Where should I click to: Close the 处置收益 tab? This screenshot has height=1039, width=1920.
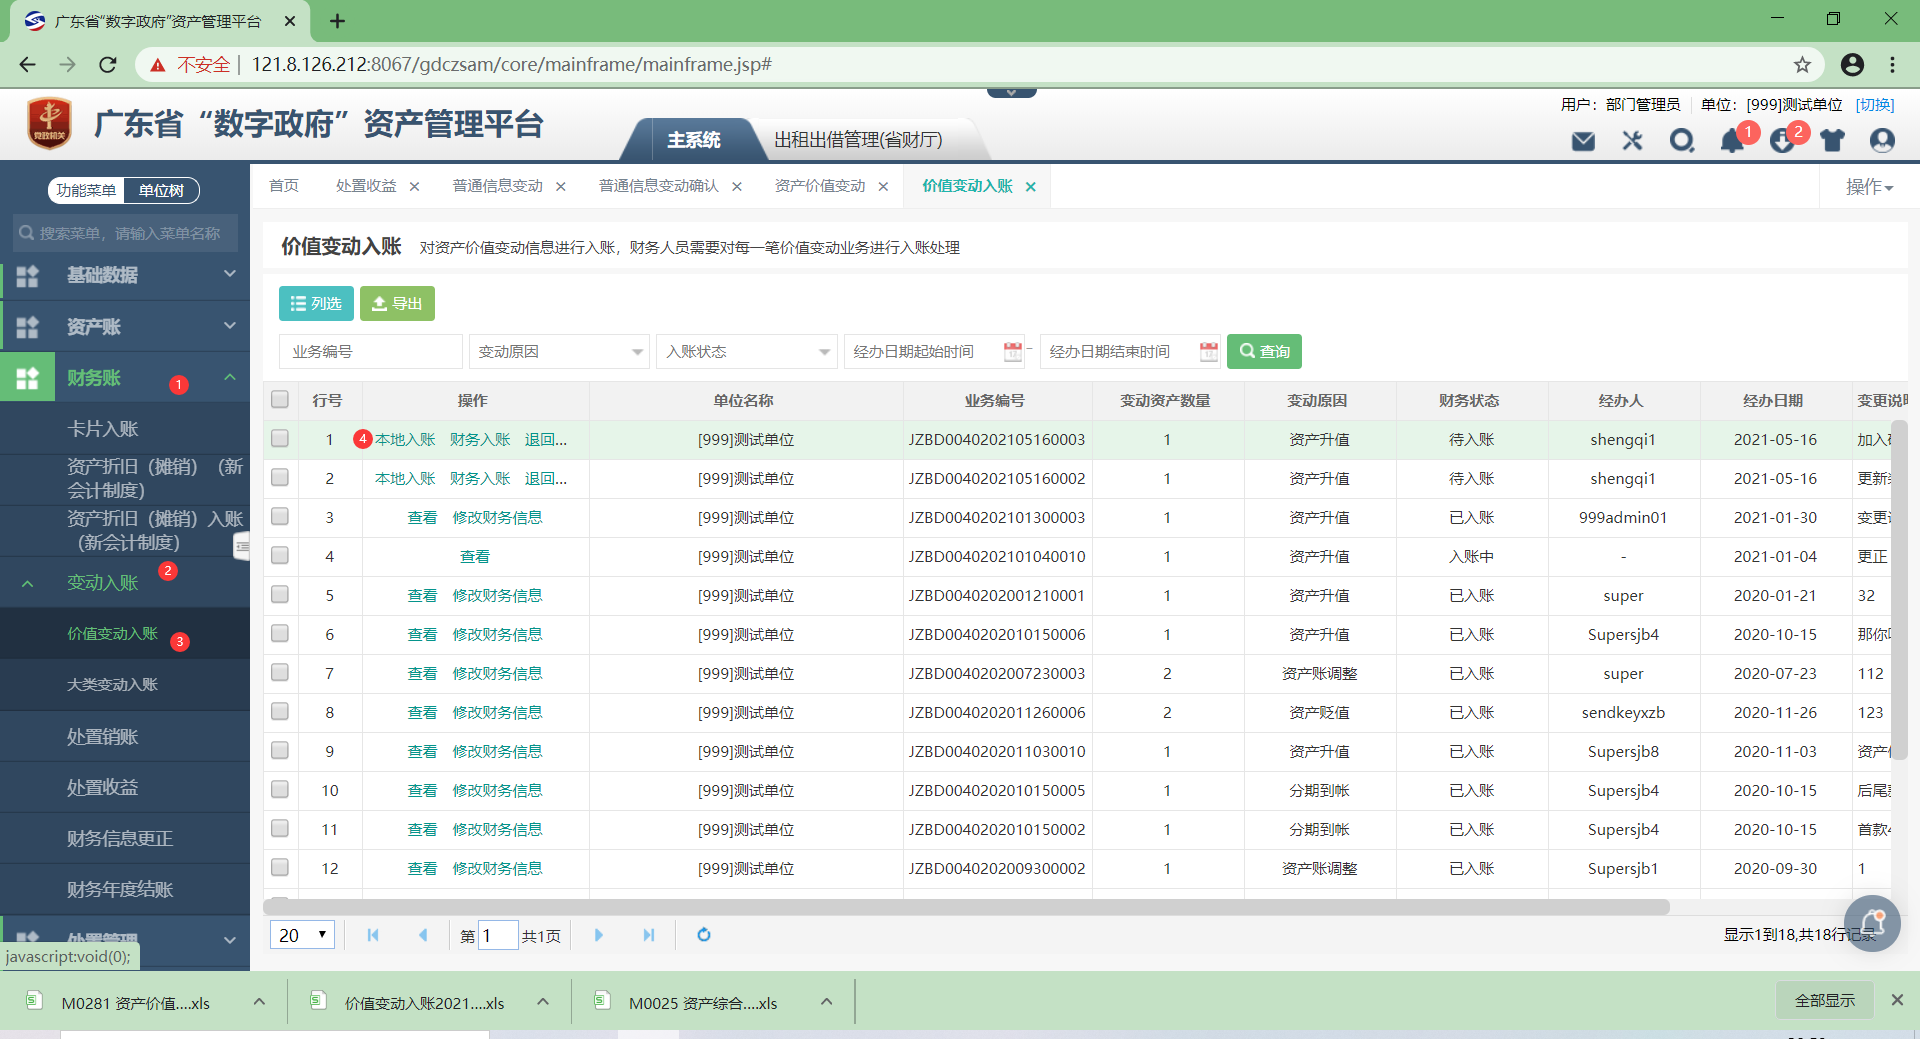(414, 187)
